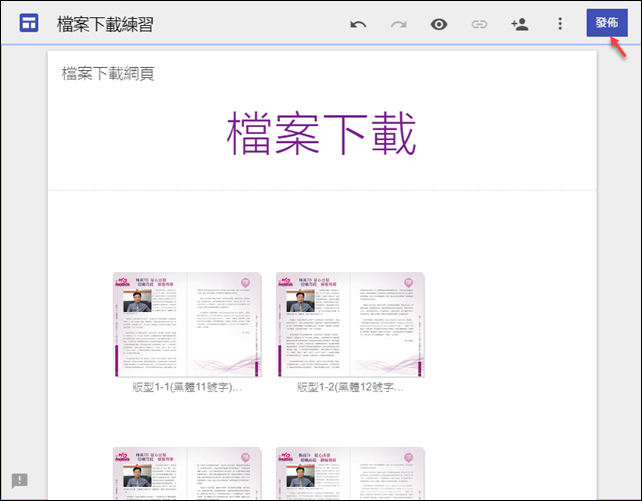Viewport: 642px width, 501px height.
Task: Open the bottom-left file thumbnail in second row
Action: tap(187, 473)
